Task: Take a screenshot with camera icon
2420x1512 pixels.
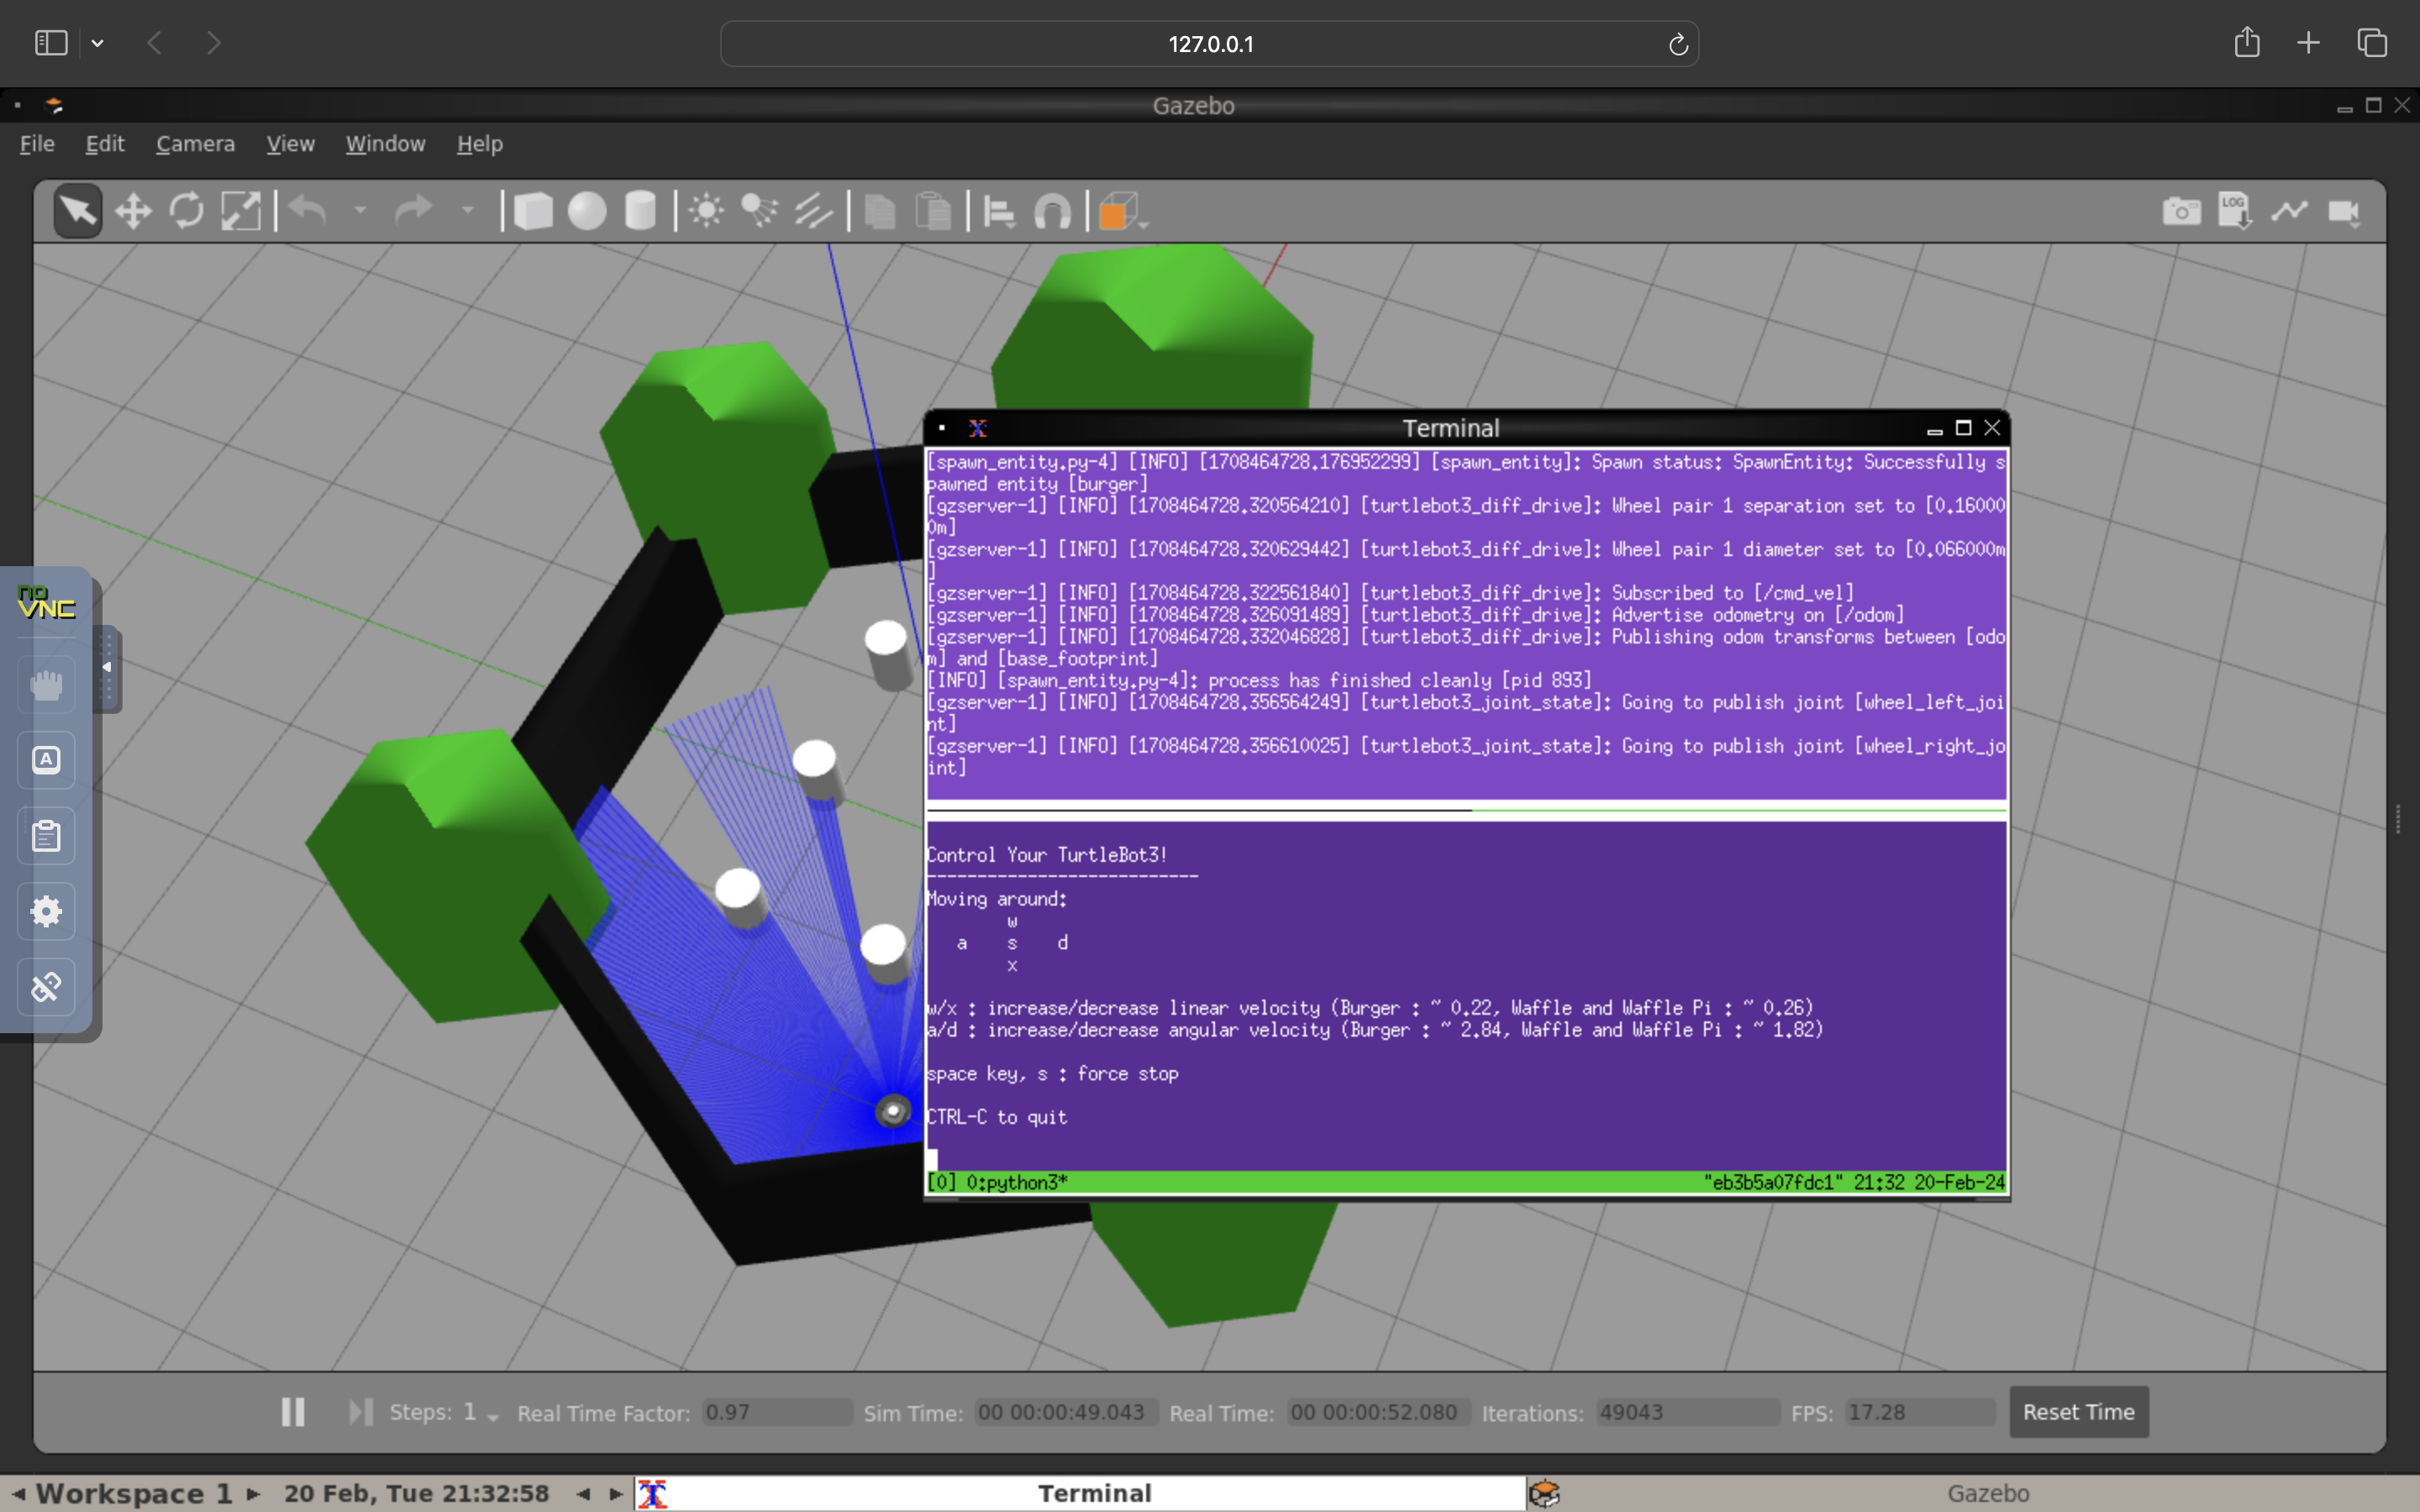Action: [x=2181, y=211]
